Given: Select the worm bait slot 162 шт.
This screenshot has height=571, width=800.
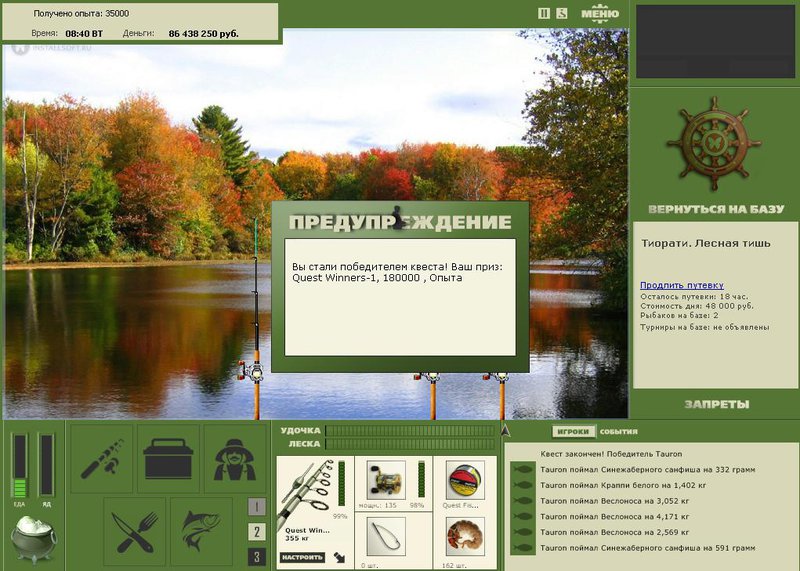Looking at the screenshot, I should coord(465,536).
